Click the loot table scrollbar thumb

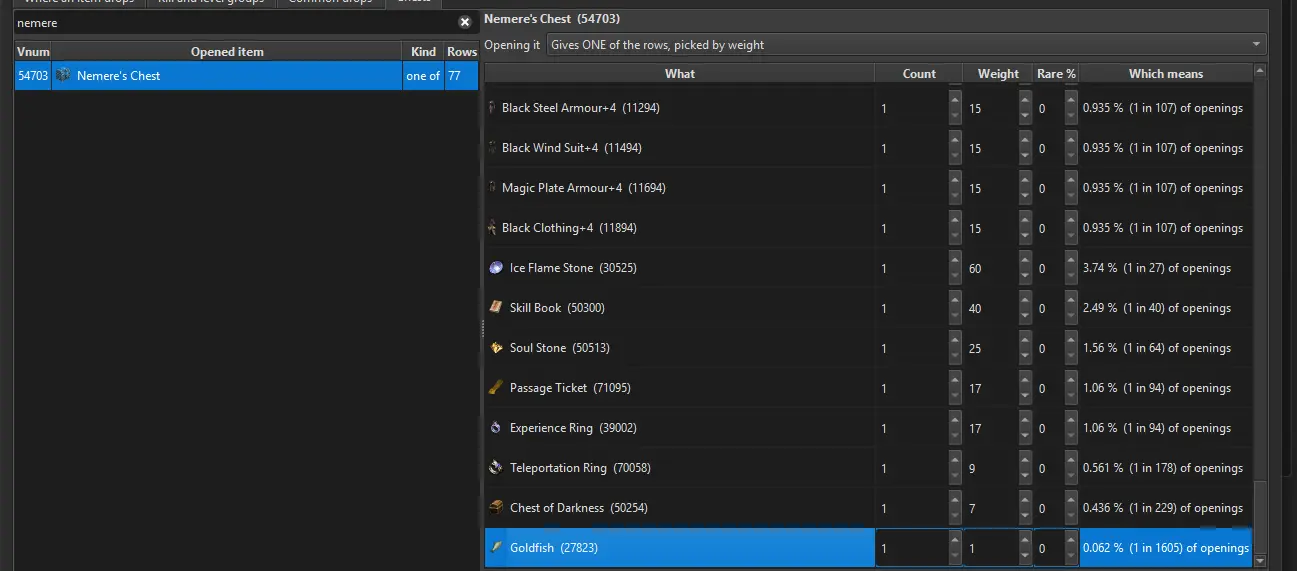[x=1260, y=518]
